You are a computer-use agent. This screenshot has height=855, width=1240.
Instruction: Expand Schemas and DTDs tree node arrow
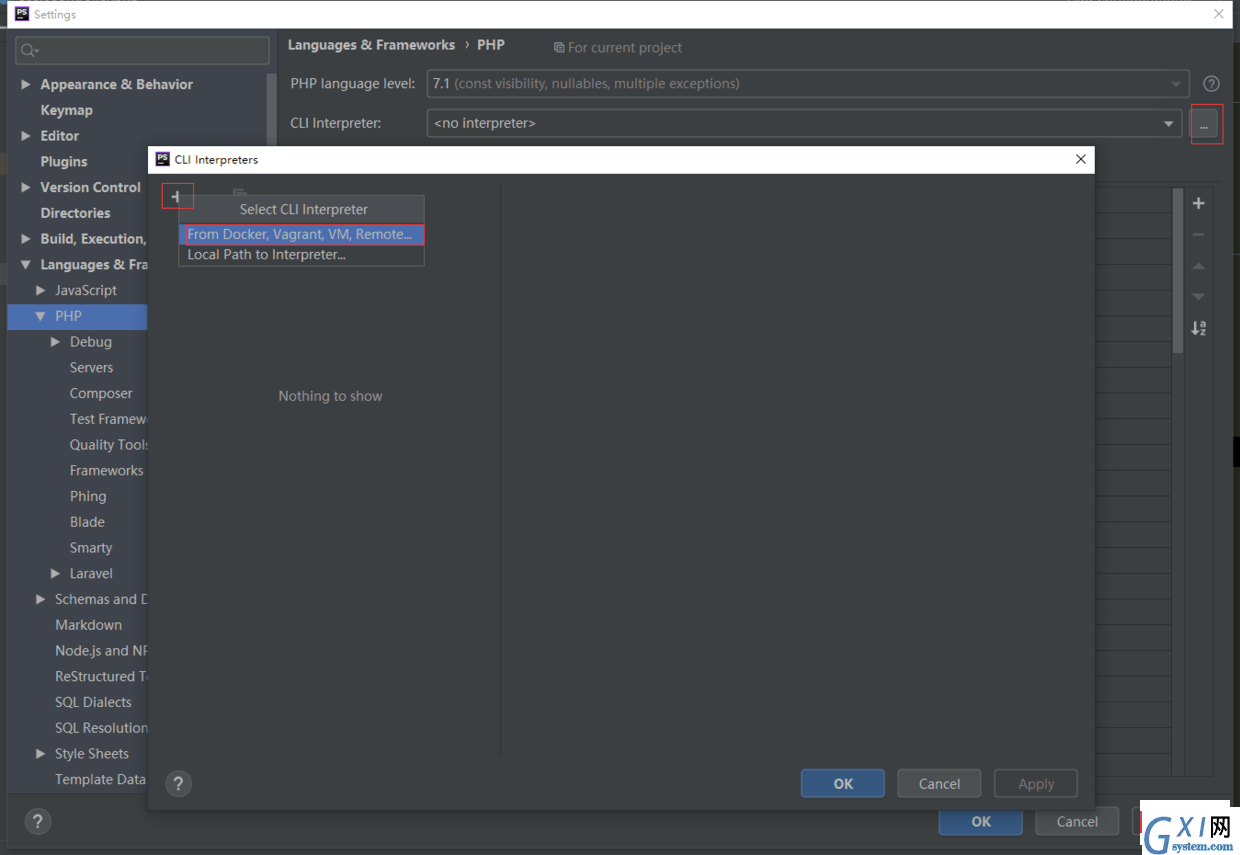[41, 600]
